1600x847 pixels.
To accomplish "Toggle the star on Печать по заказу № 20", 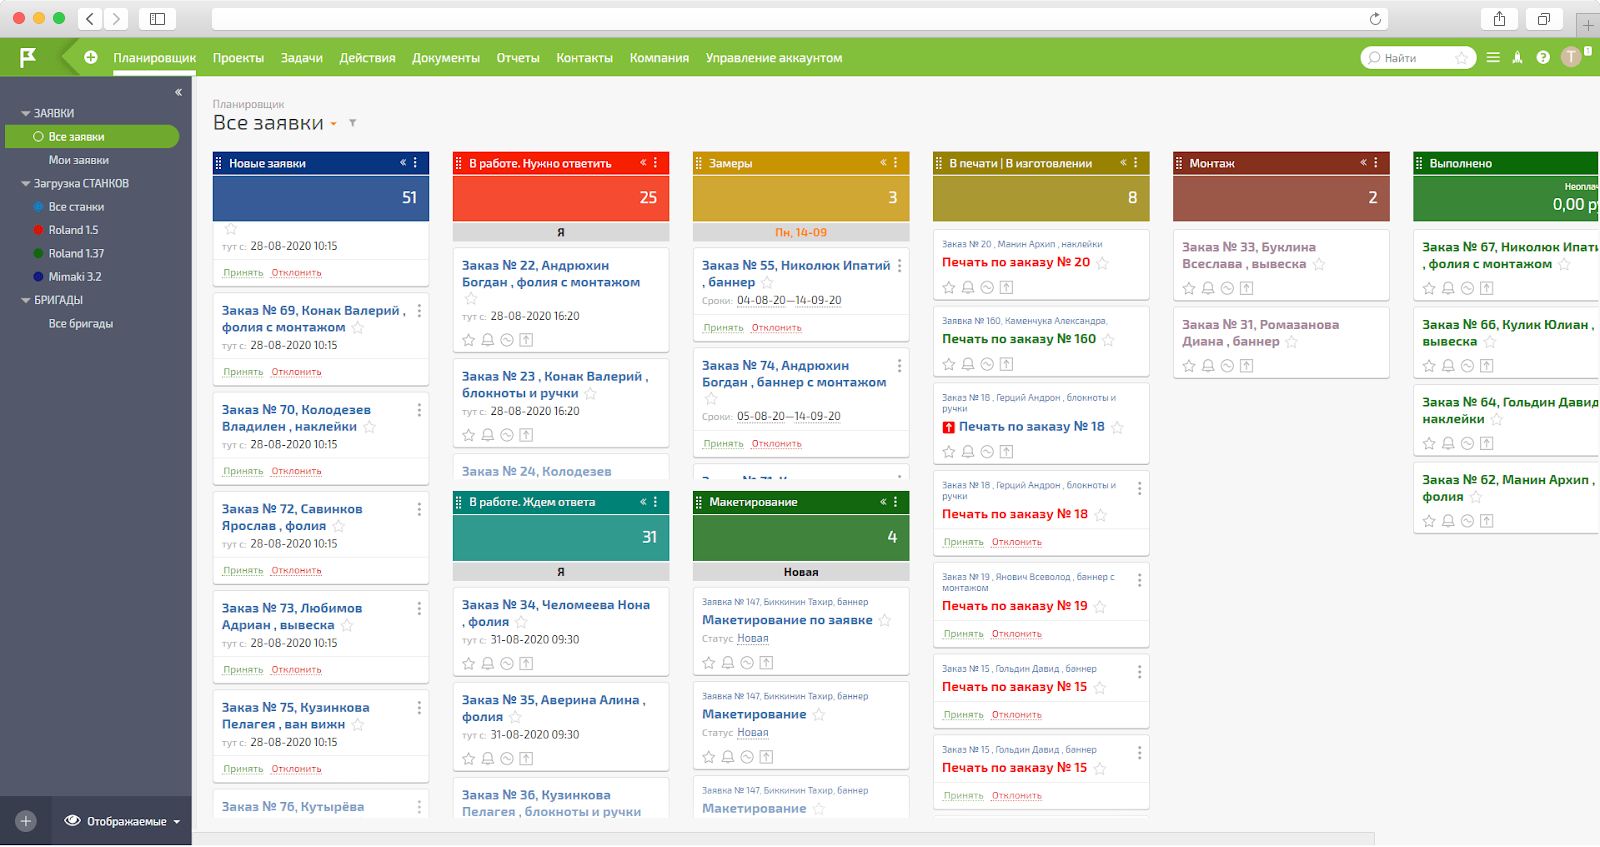I will click(1102, 263).
